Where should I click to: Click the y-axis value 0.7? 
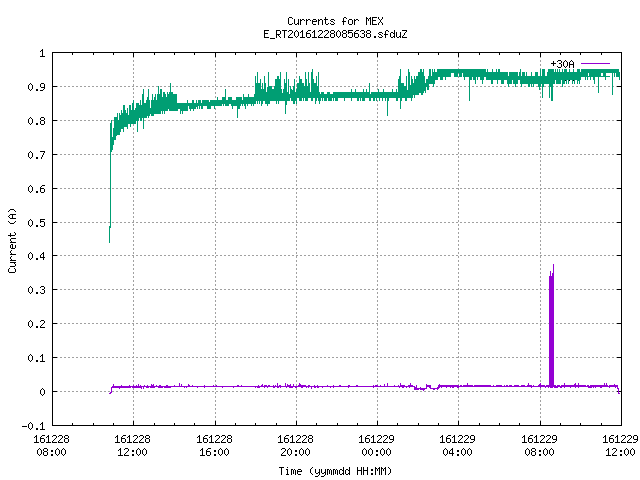pos(36,155)
